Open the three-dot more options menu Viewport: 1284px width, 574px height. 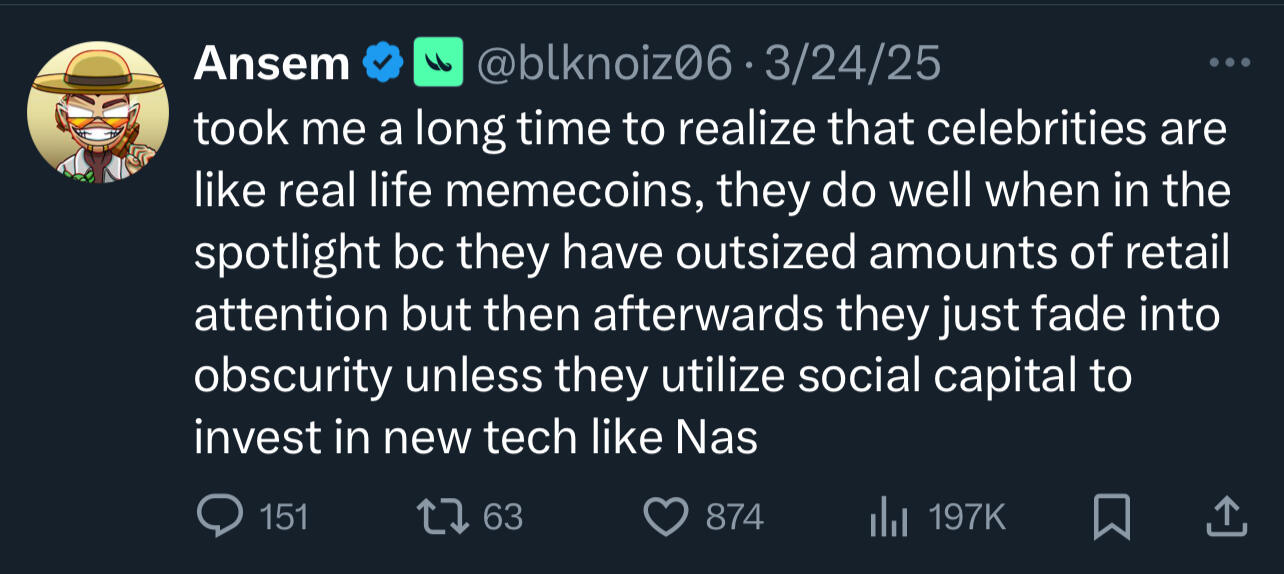(x=1229, y=64)
